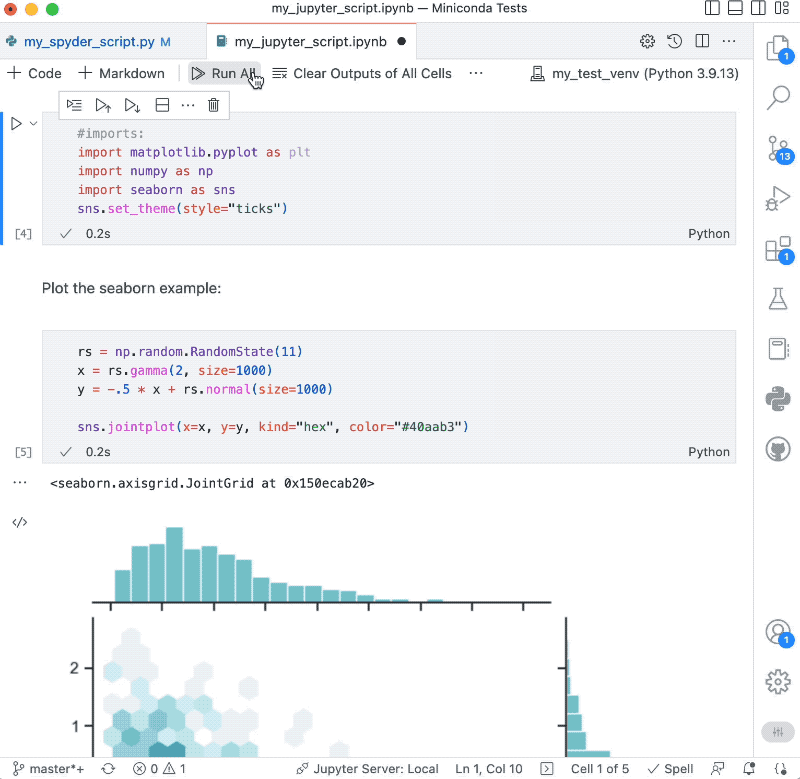Delete the imports cell with trash icon
Viewport: 800px width, 779px height.
(214, 105)
